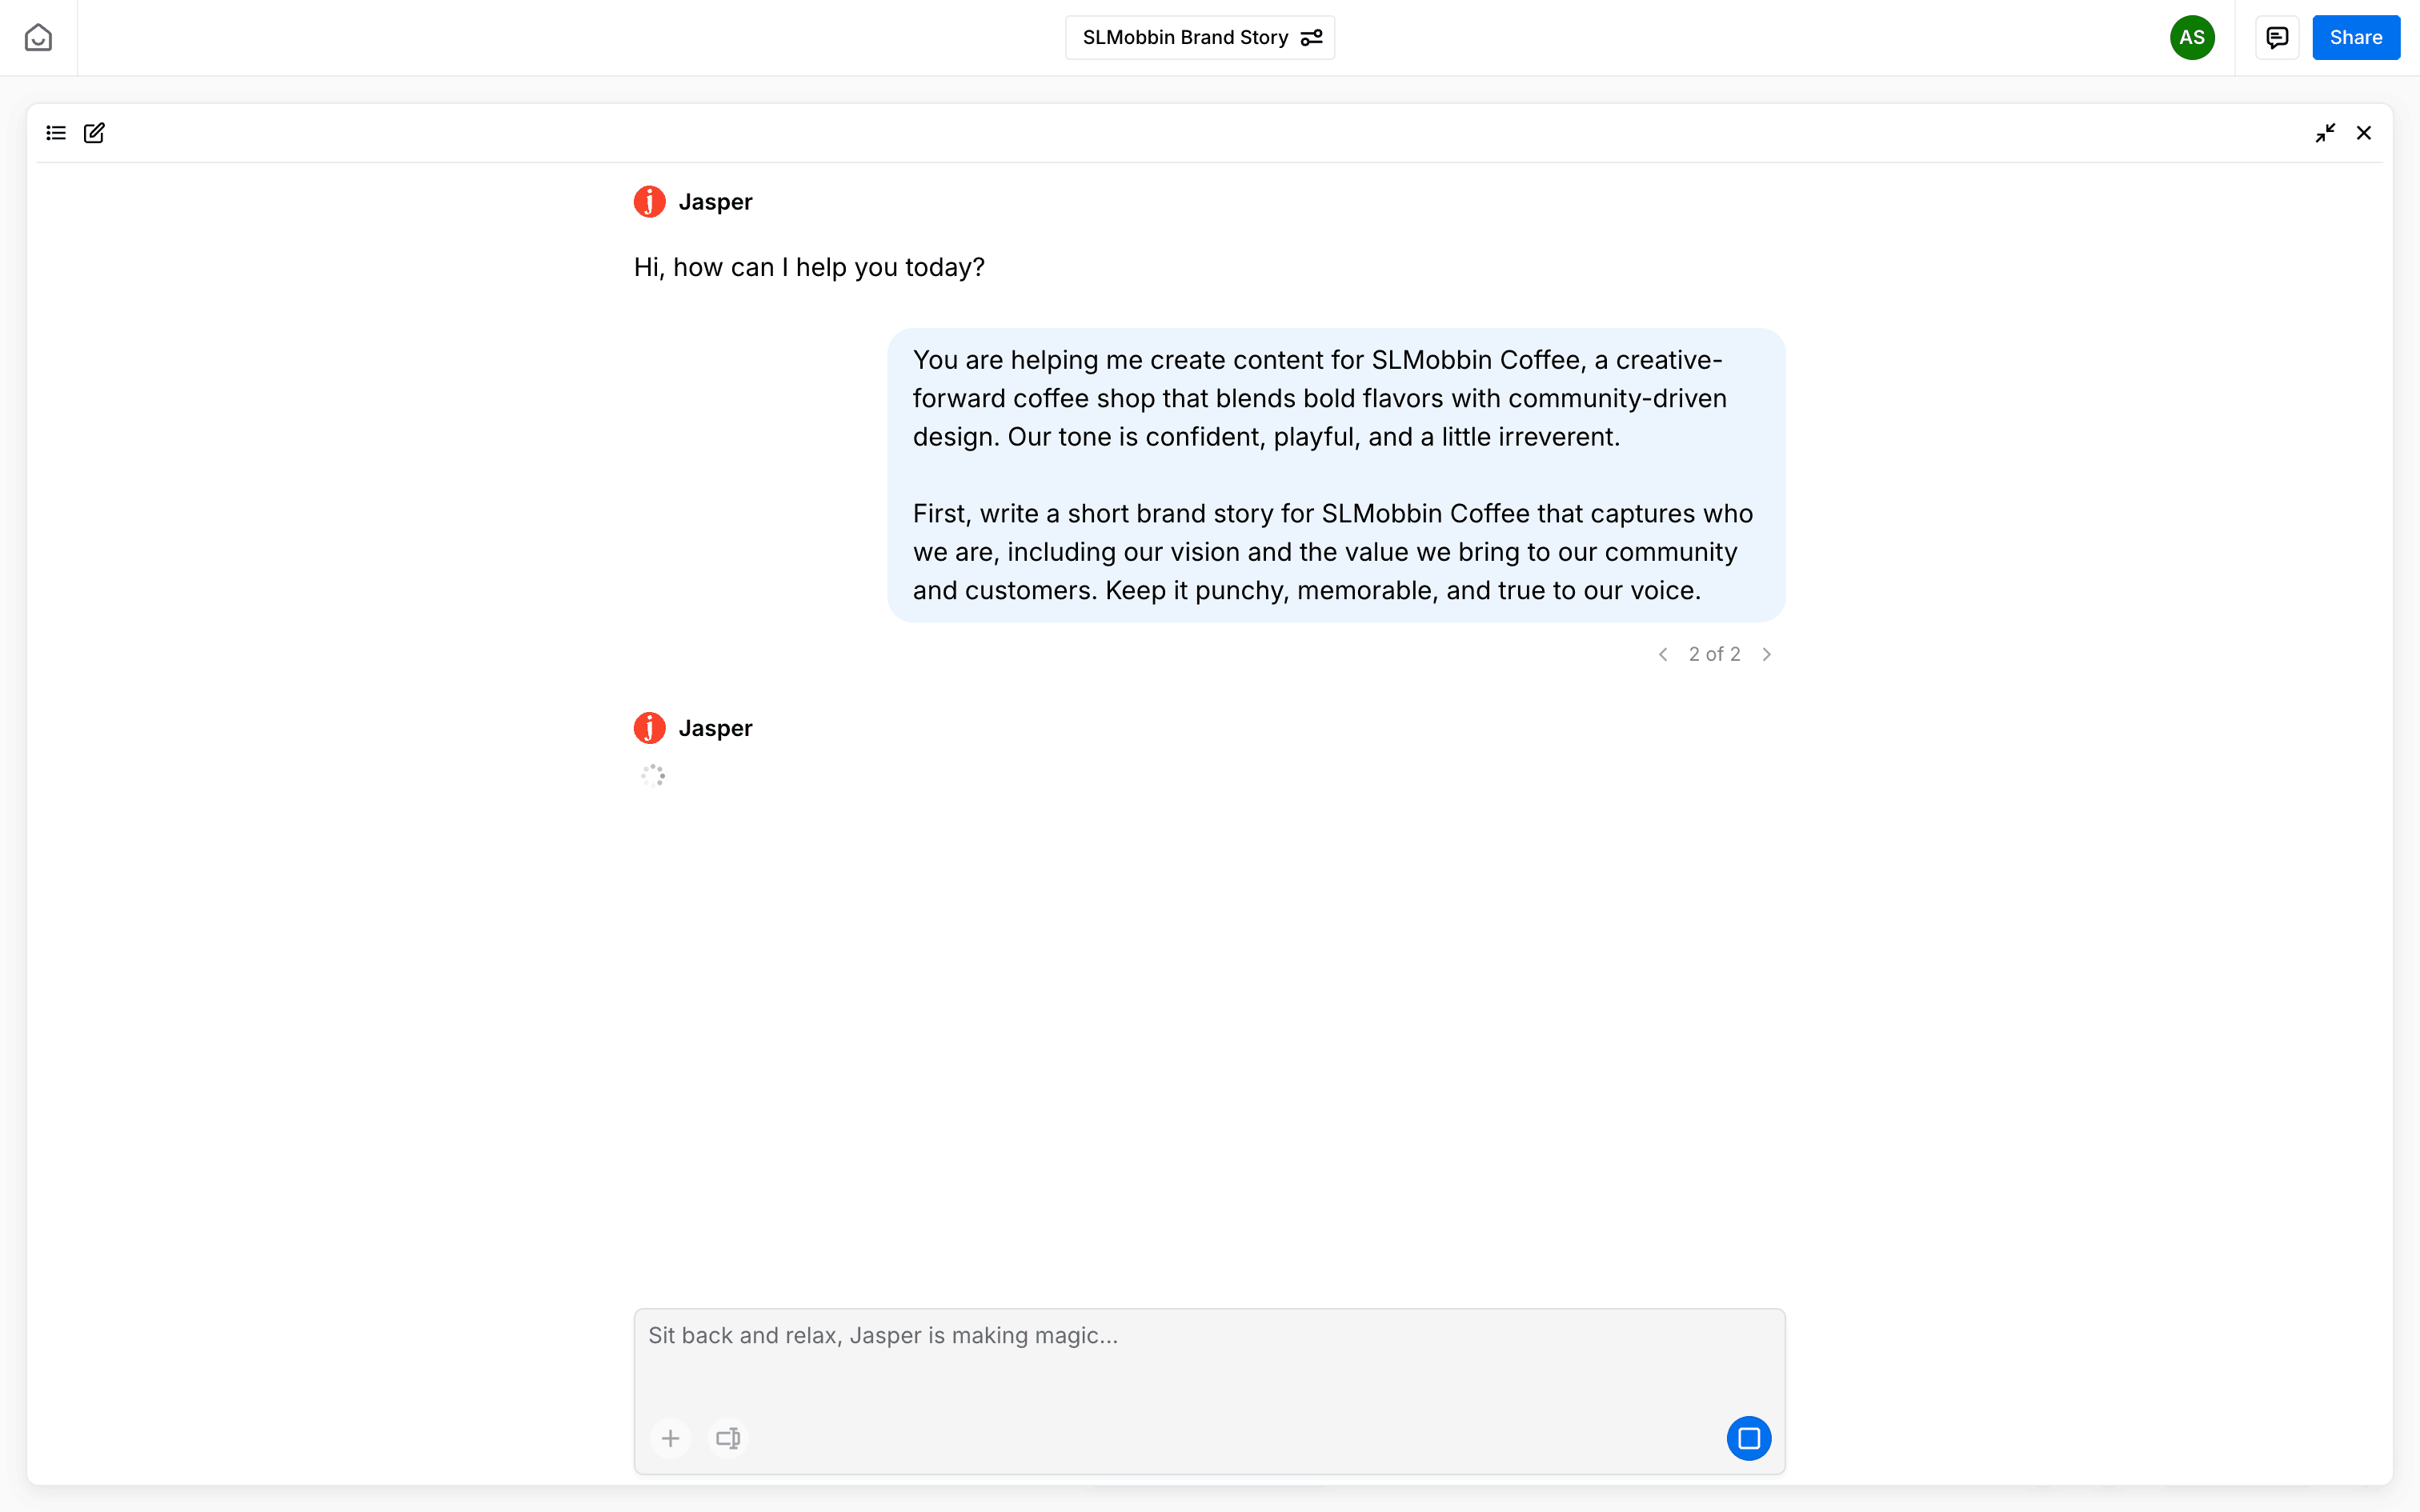Click the user prompt message bubble
The width and height of the screenshot is (2420, 1512).
click(x=1336, y=475)
